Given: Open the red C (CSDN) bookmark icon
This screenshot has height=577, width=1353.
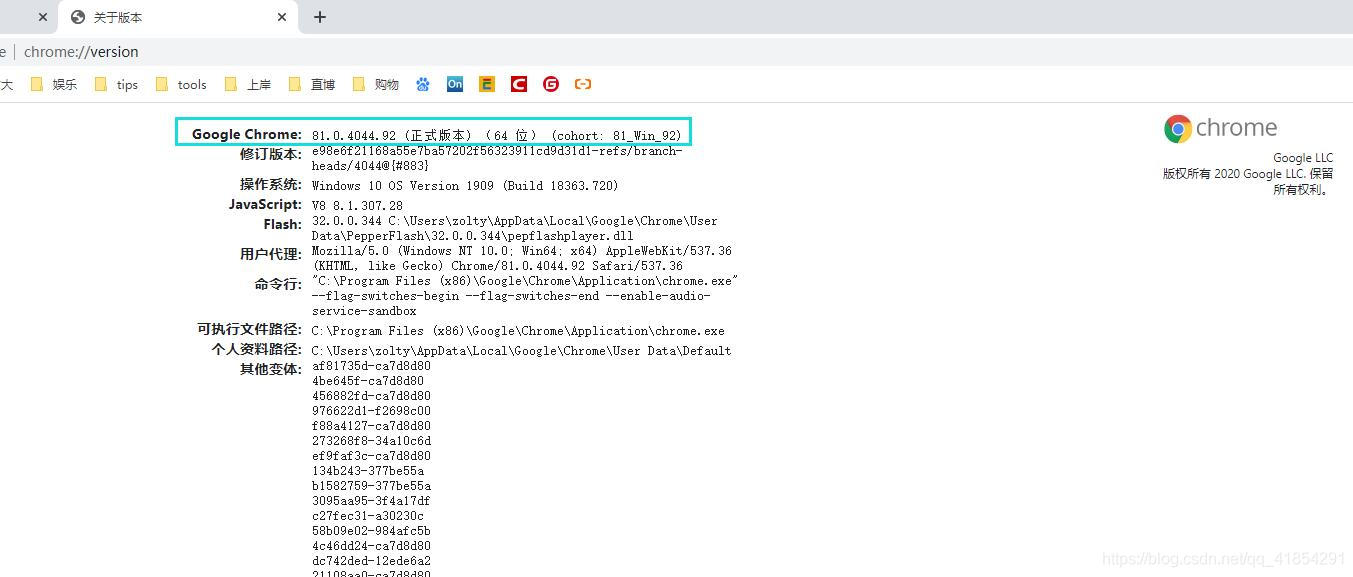Looking at the screenshot, I should point(519,85).
